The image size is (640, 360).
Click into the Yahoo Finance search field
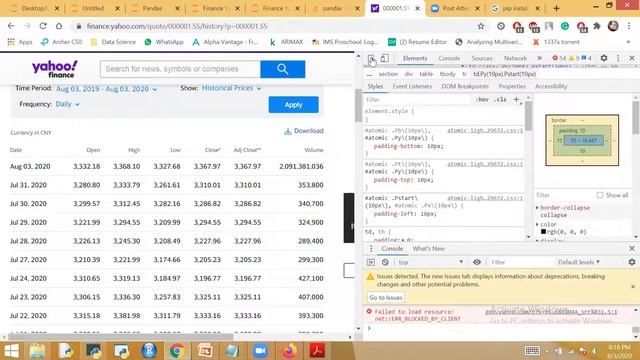[x=180, y=69]
